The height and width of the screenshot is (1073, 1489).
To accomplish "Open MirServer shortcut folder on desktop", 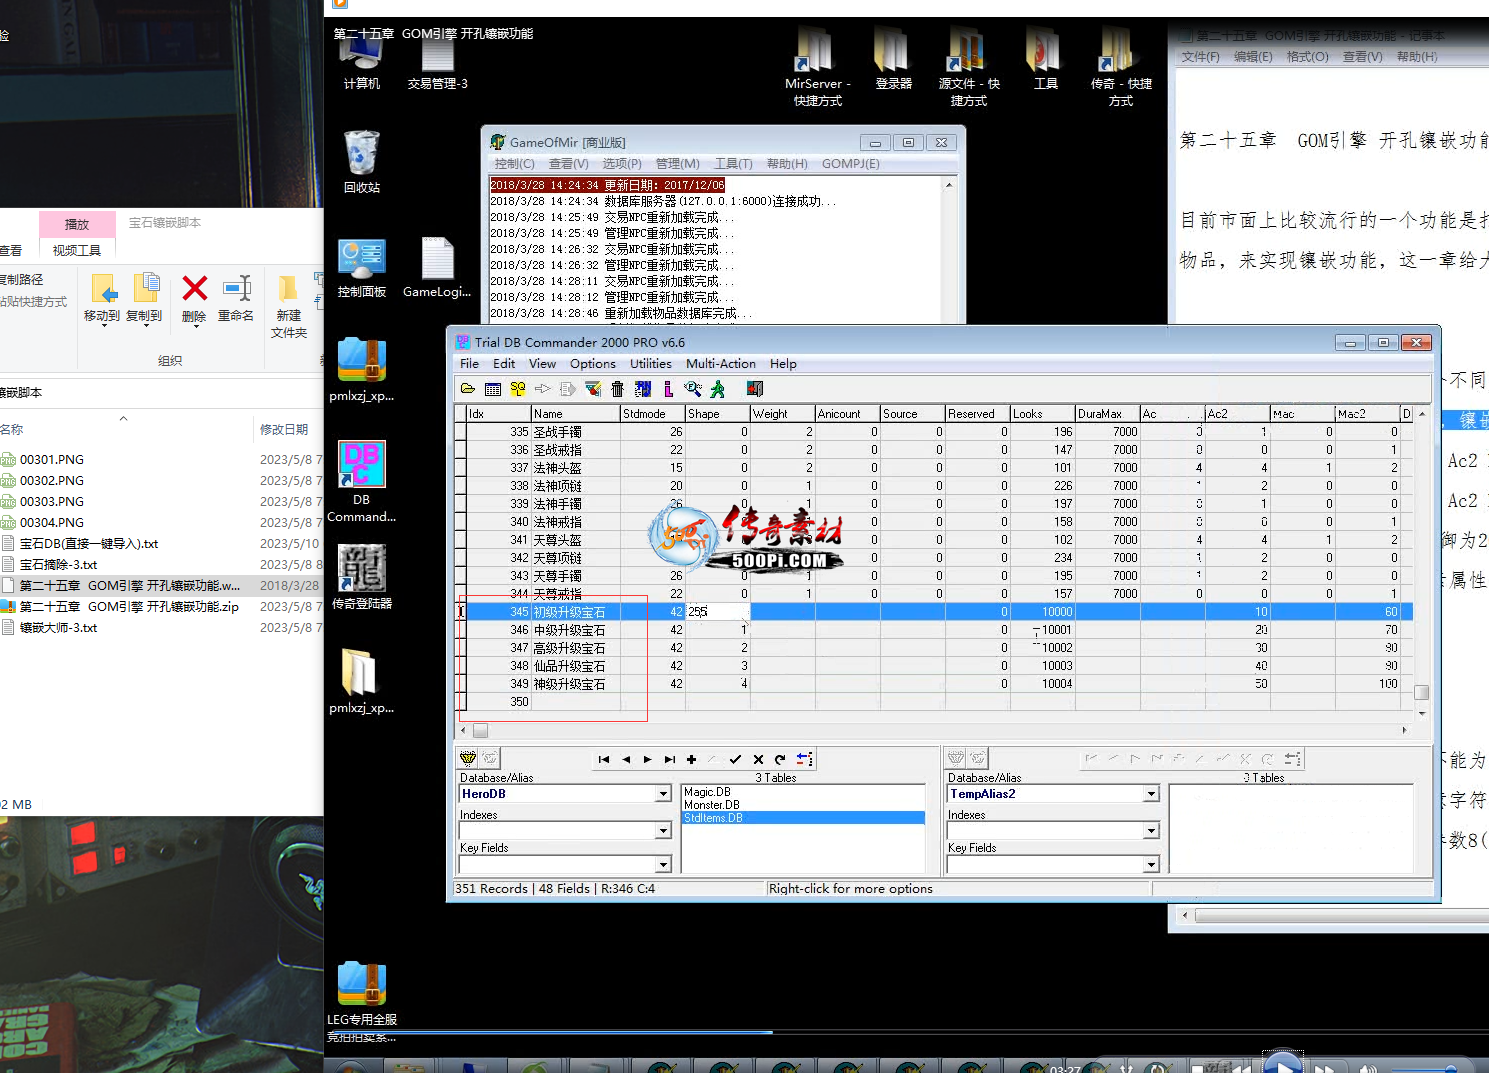I will (x=817, y=66).
